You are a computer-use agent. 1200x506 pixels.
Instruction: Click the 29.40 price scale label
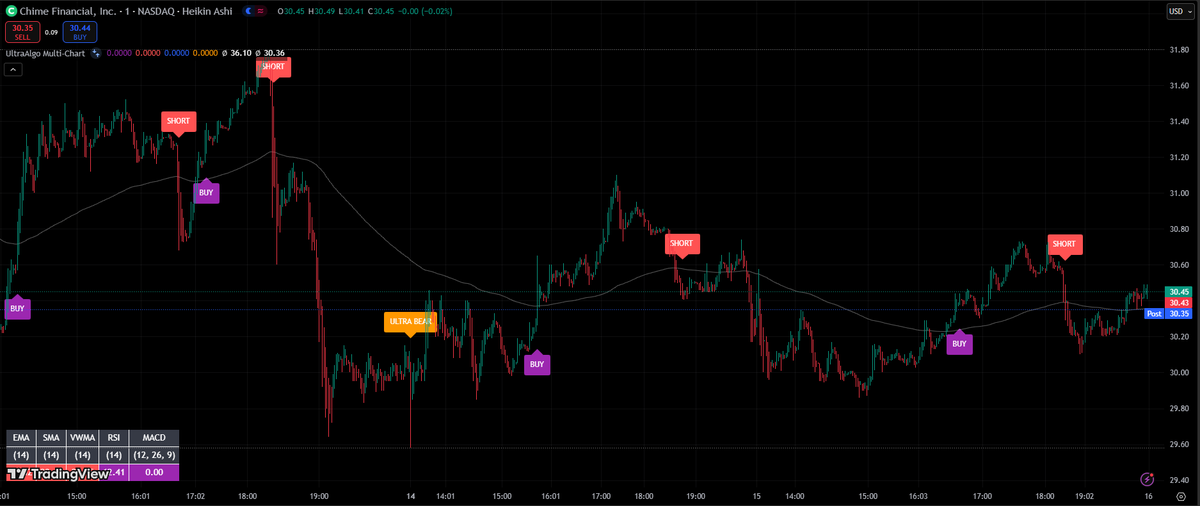[1177, 480]
